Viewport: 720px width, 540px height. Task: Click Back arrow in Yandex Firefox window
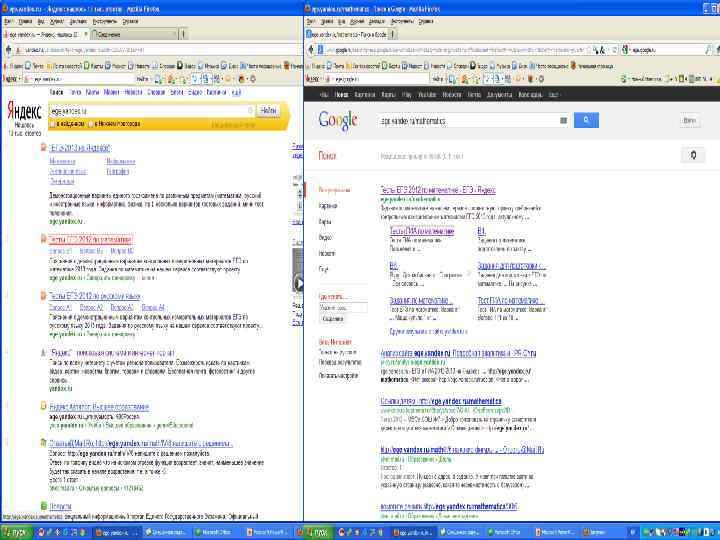[8, 50]
